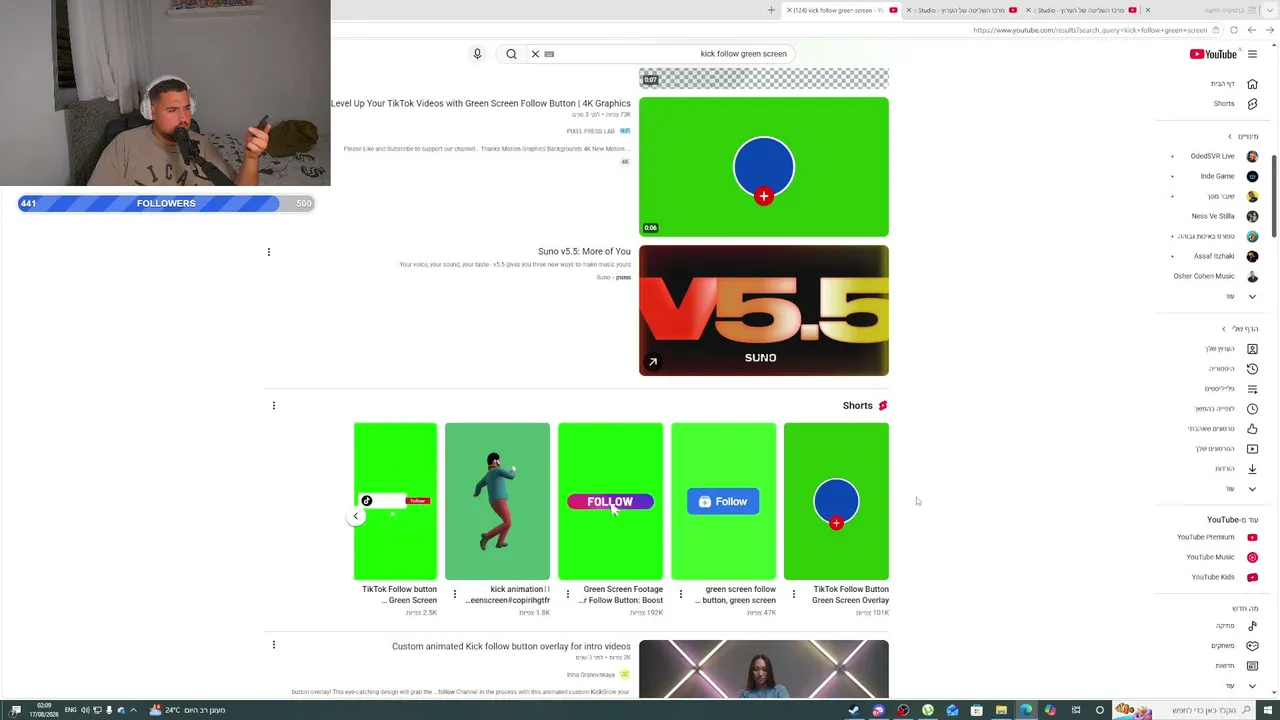Screen dimensions: 1280x720
Task: Play the blue circle plus button video thumbnail
Action: (x=764, y=167)
